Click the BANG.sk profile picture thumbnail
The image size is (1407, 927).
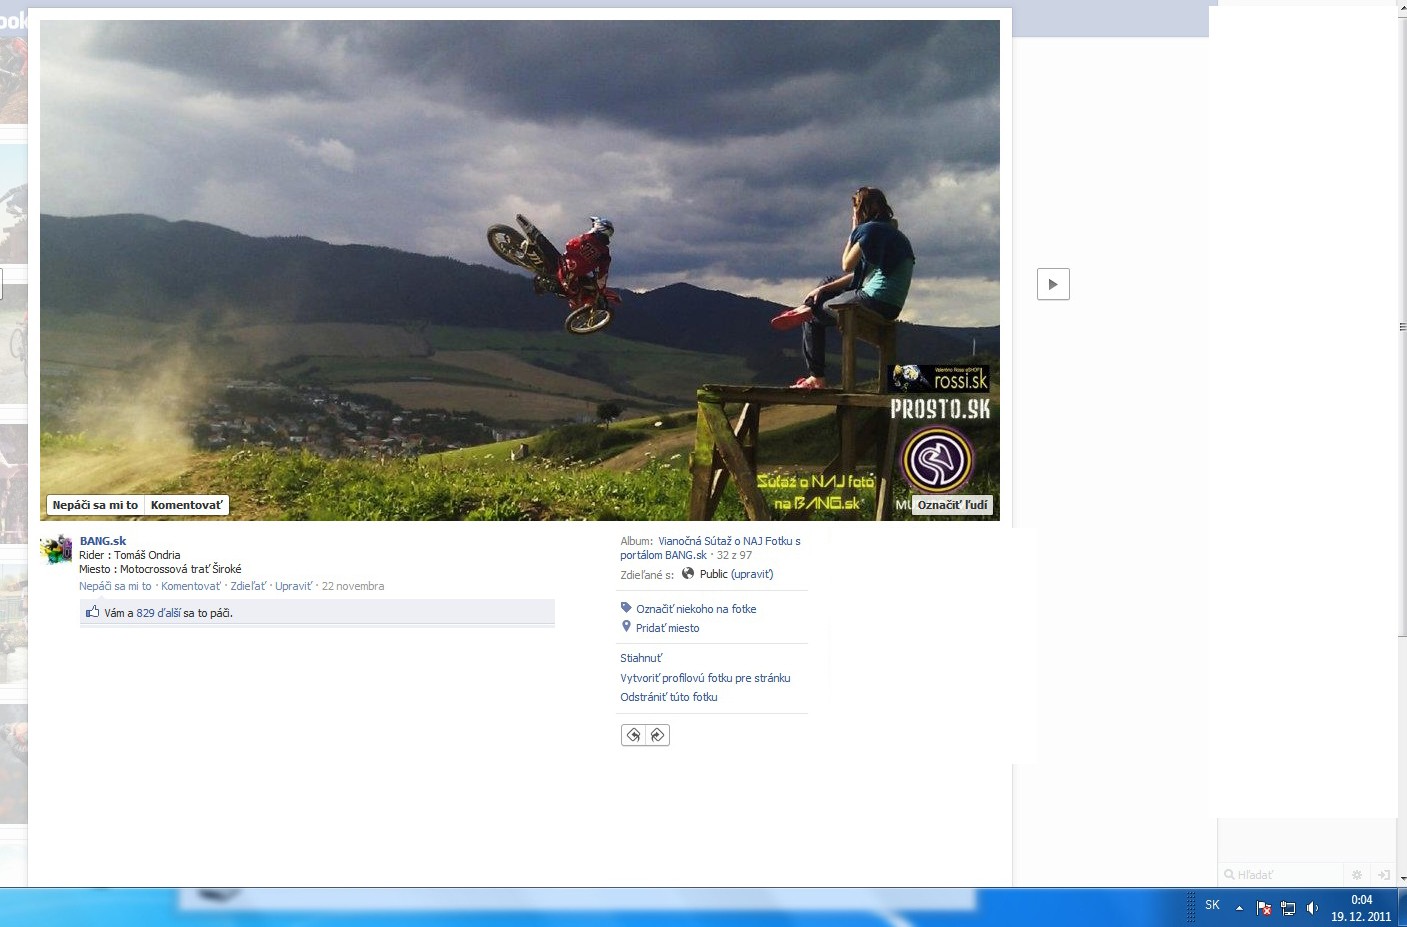pos(56,550)
